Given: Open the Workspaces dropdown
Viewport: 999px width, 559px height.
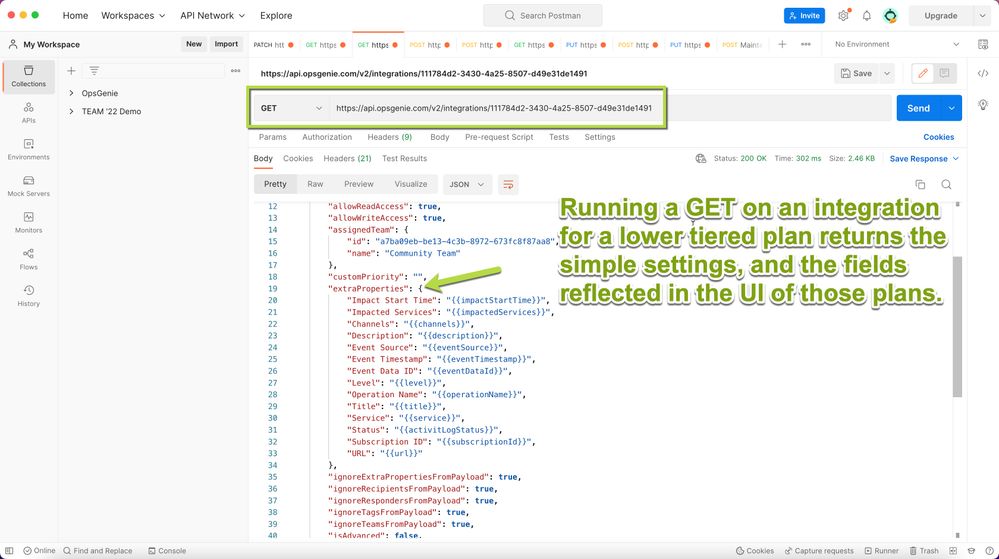Looking at the screenshot, I should tap(133, 15).
